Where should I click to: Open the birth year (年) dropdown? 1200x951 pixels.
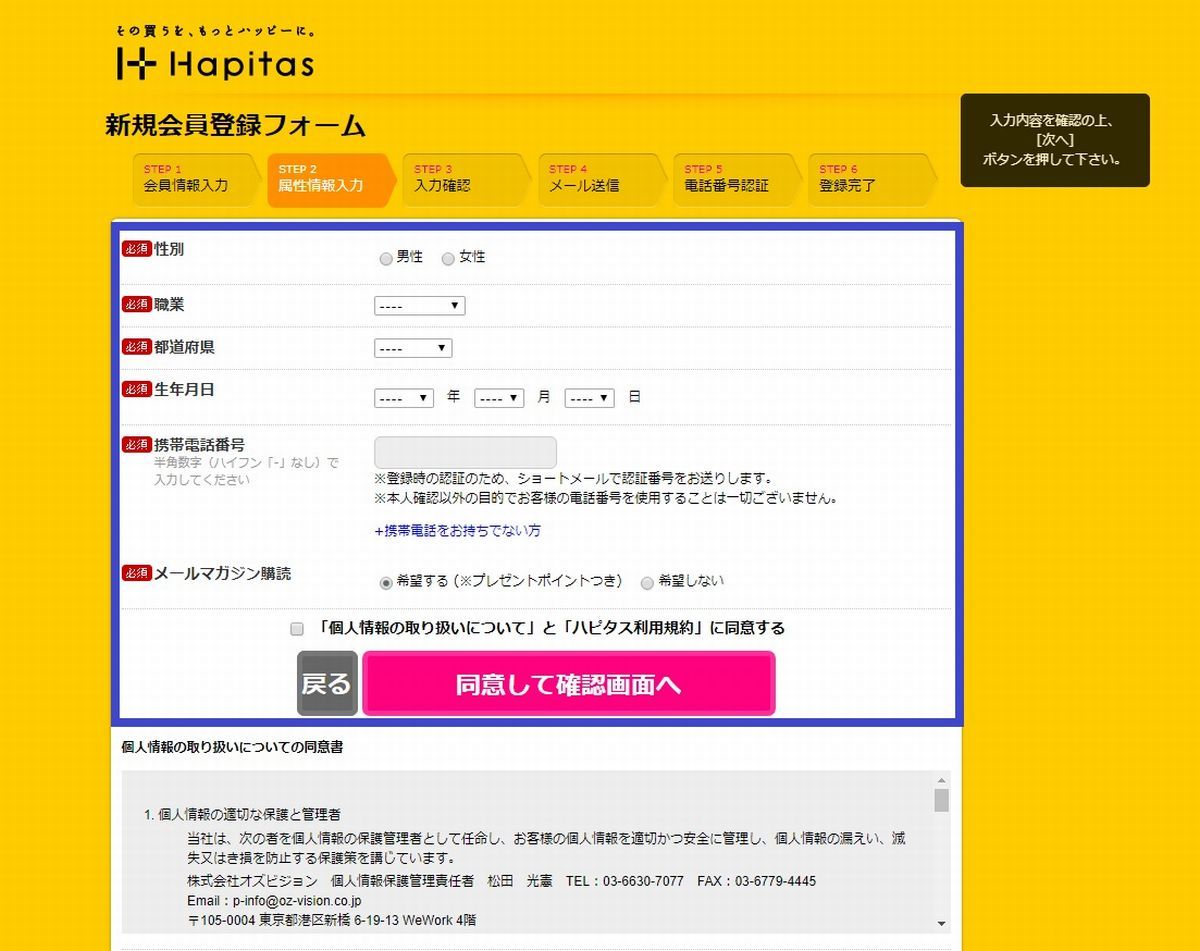pos(404,398)
